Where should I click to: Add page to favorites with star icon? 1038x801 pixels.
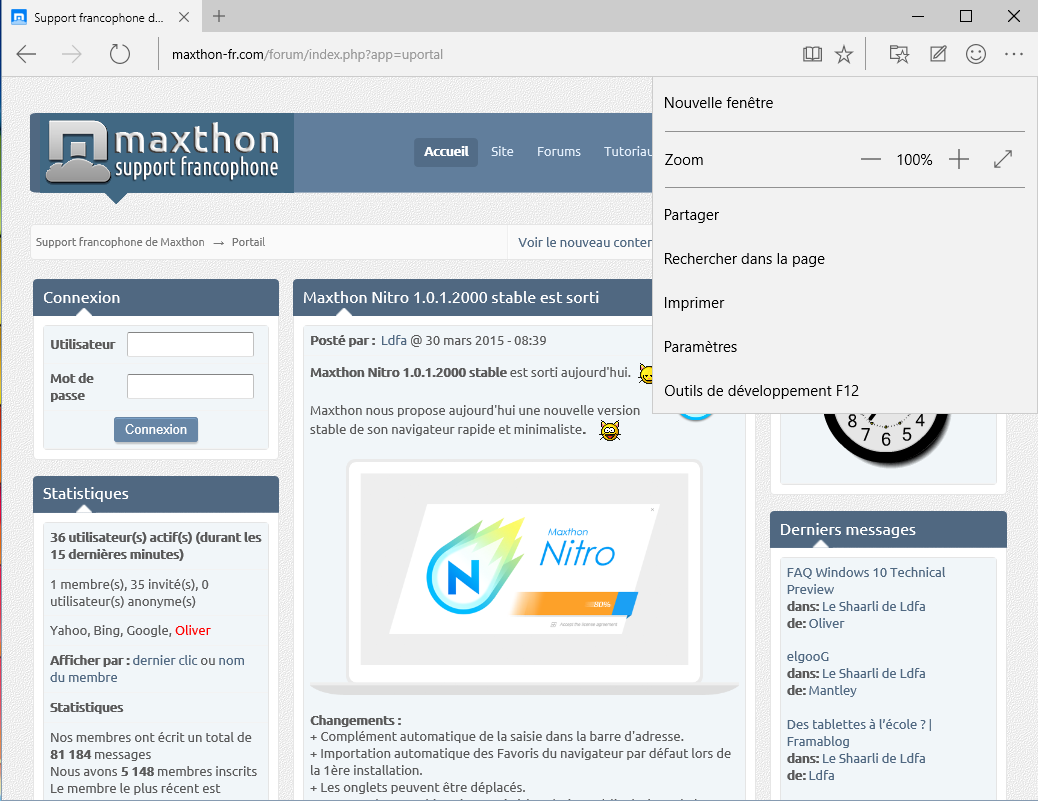843,54
